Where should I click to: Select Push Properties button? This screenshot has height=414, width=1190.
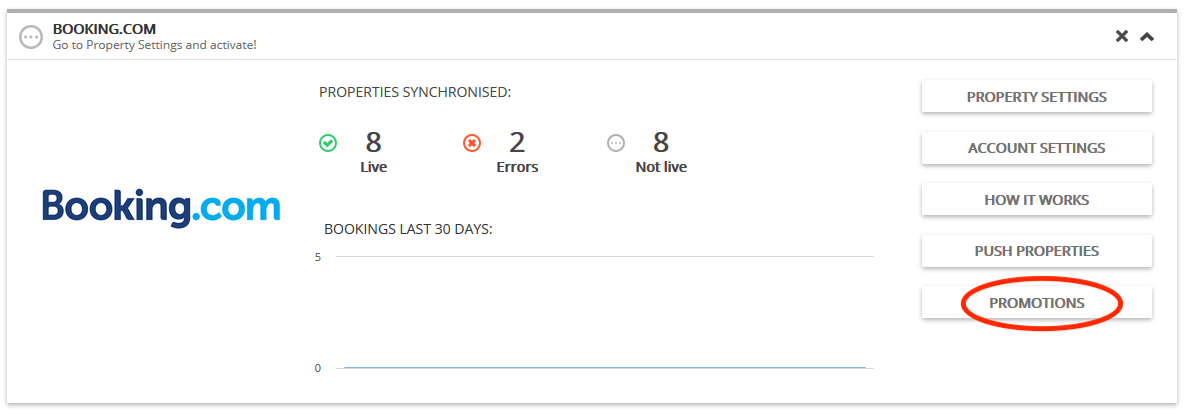coord(1037,251)
